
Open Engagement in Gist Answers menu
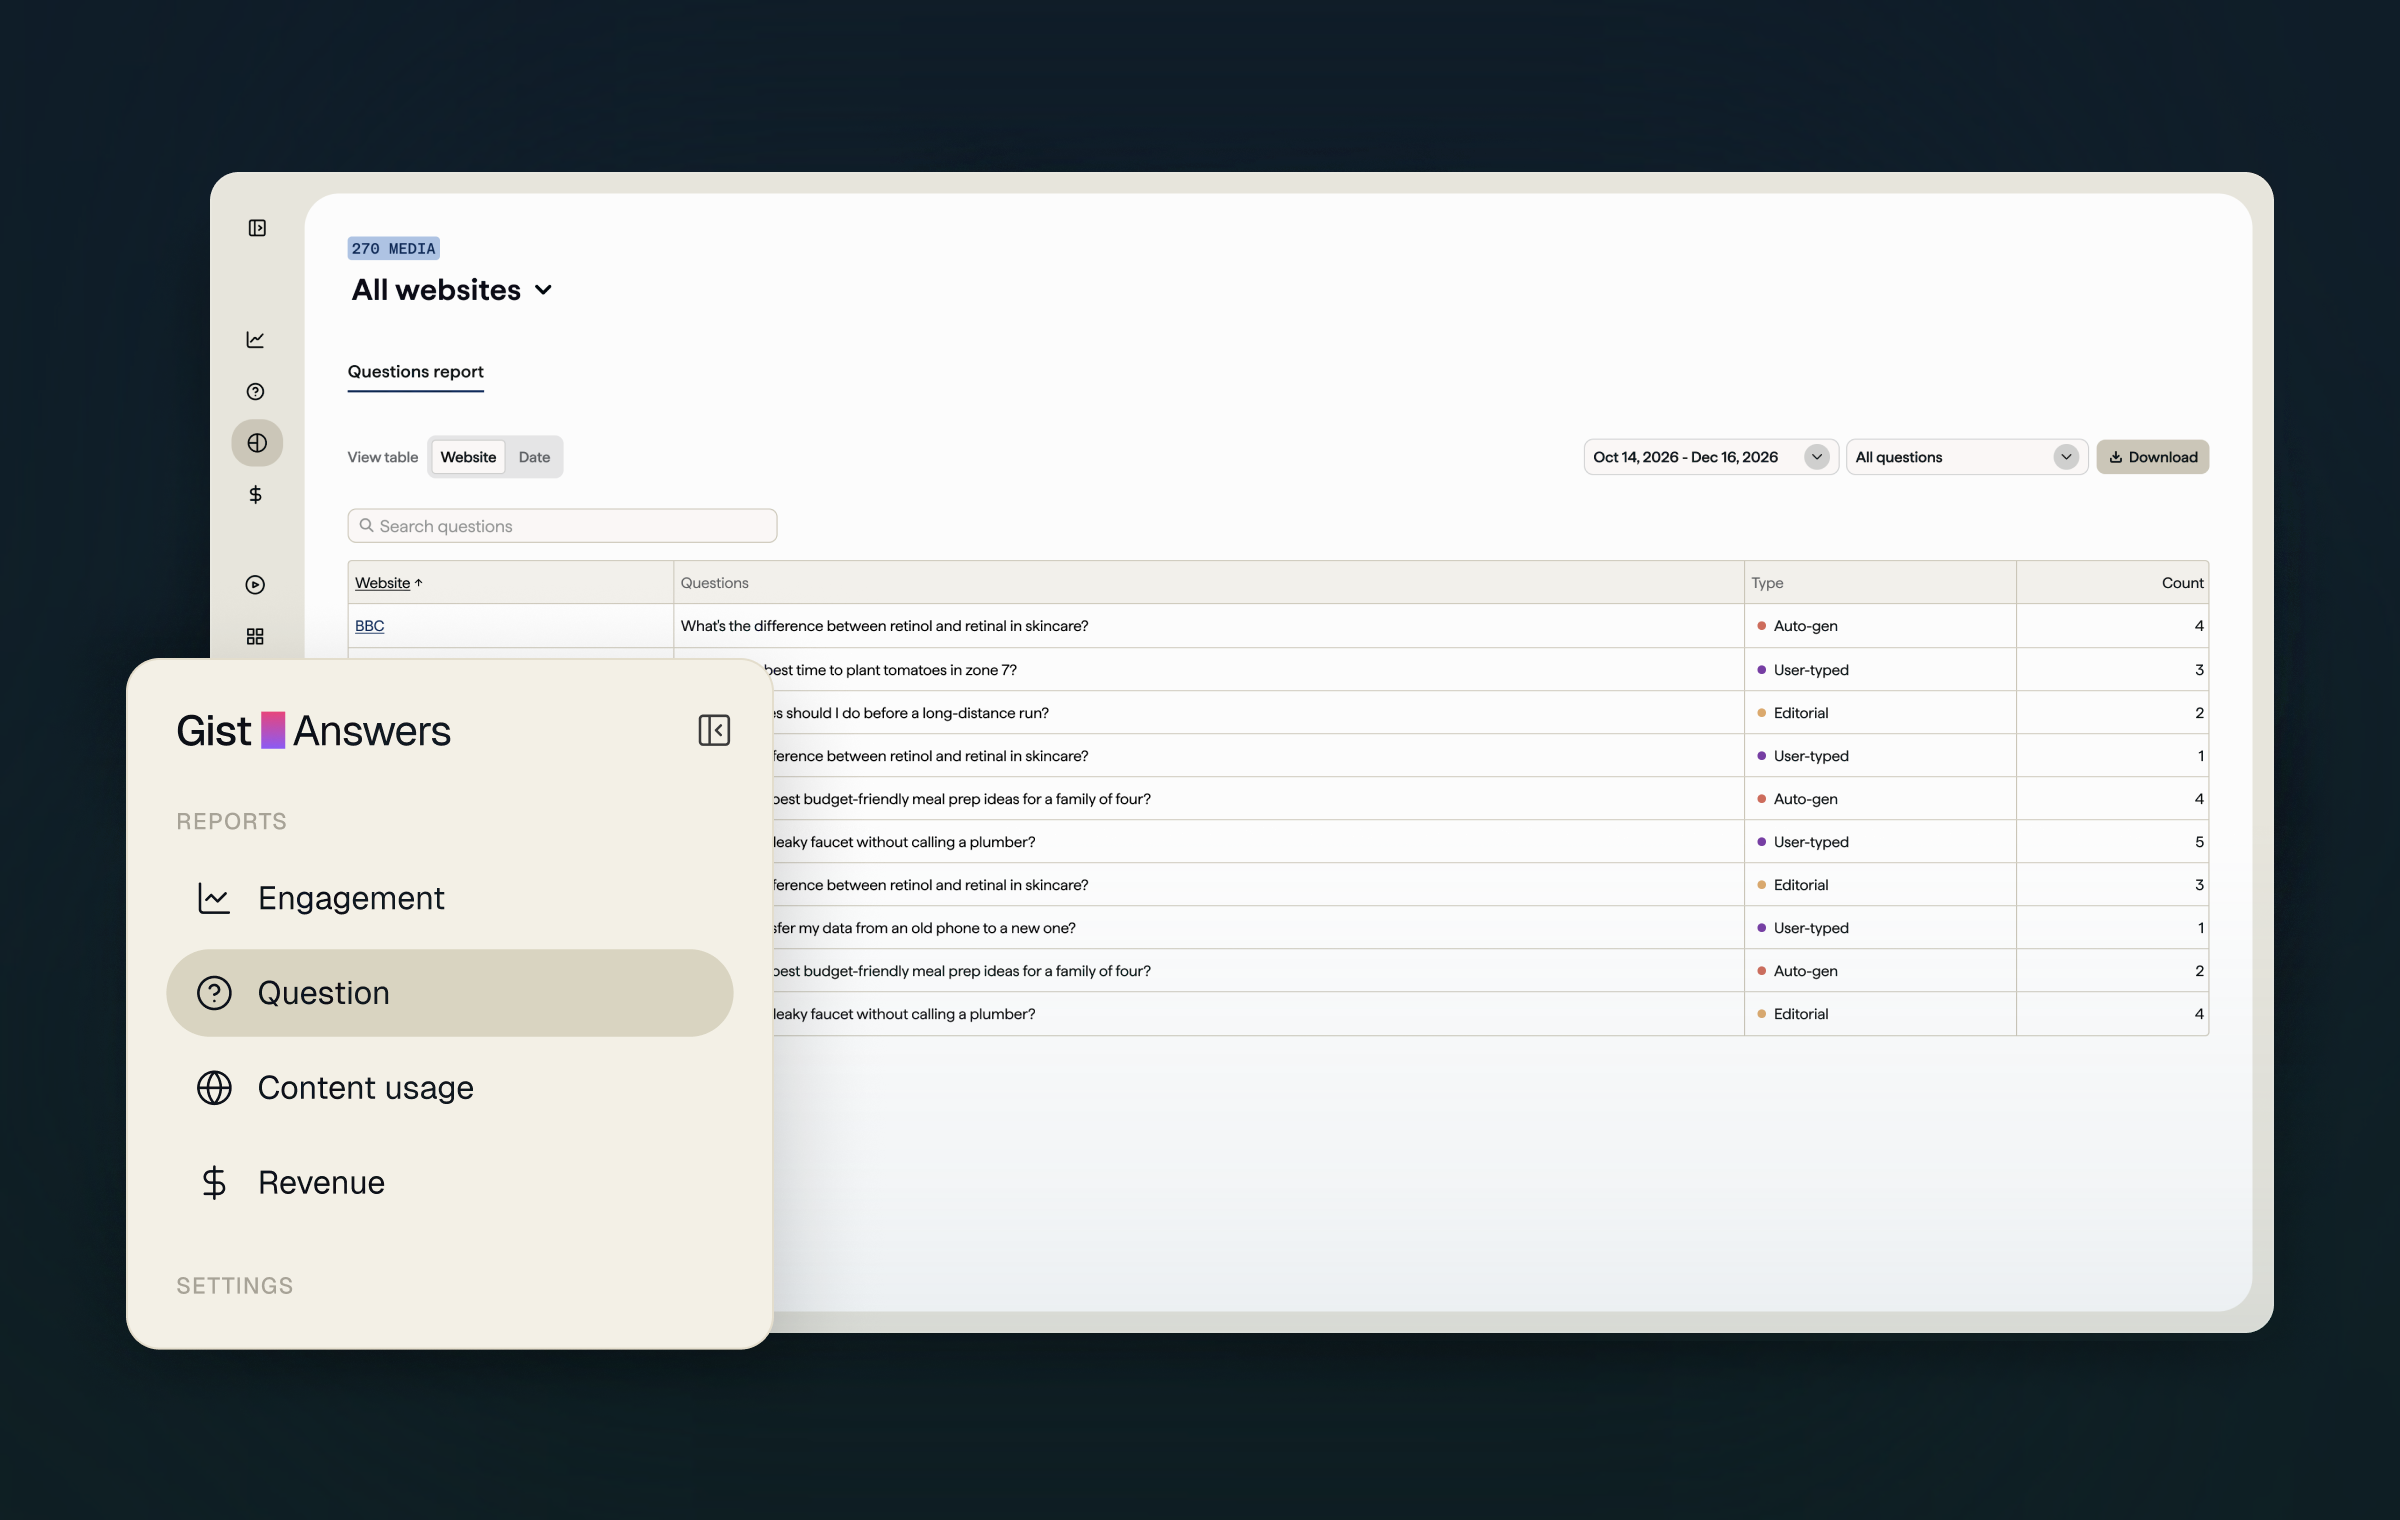point(450,898)
